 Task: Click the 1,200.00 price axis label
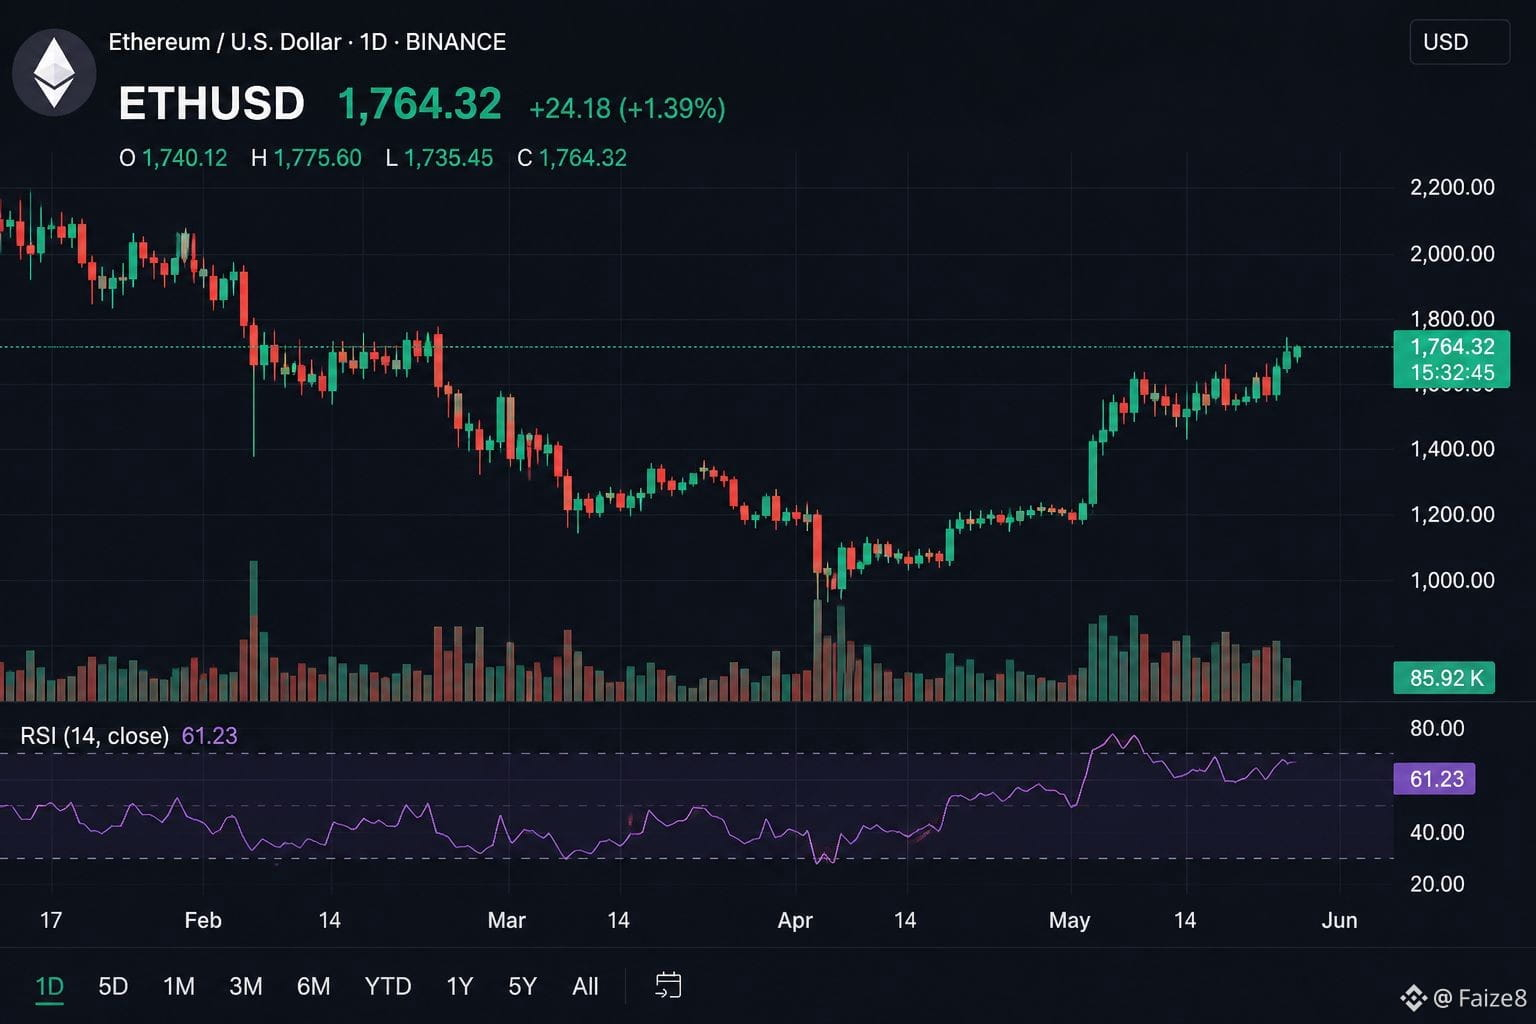click(1452, 515)
